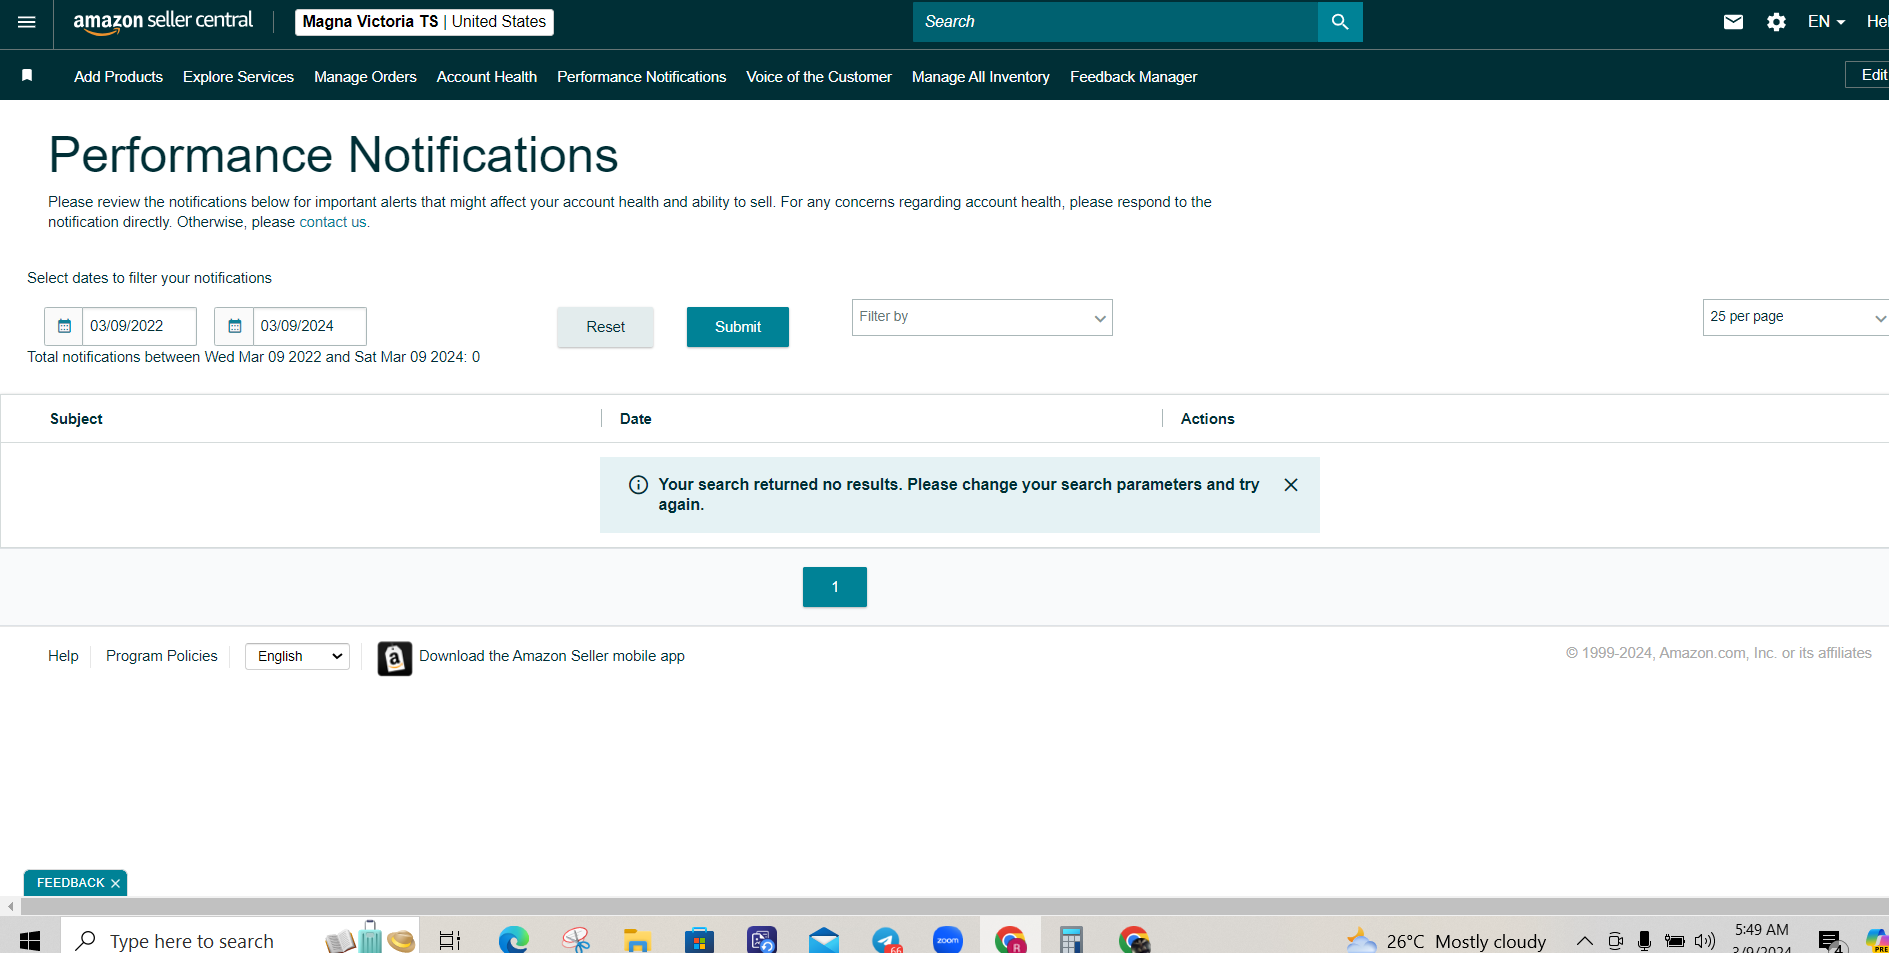Click the Amazon Seller app icon
This screenshot has height=953, width=1889.
coord(394,658)
